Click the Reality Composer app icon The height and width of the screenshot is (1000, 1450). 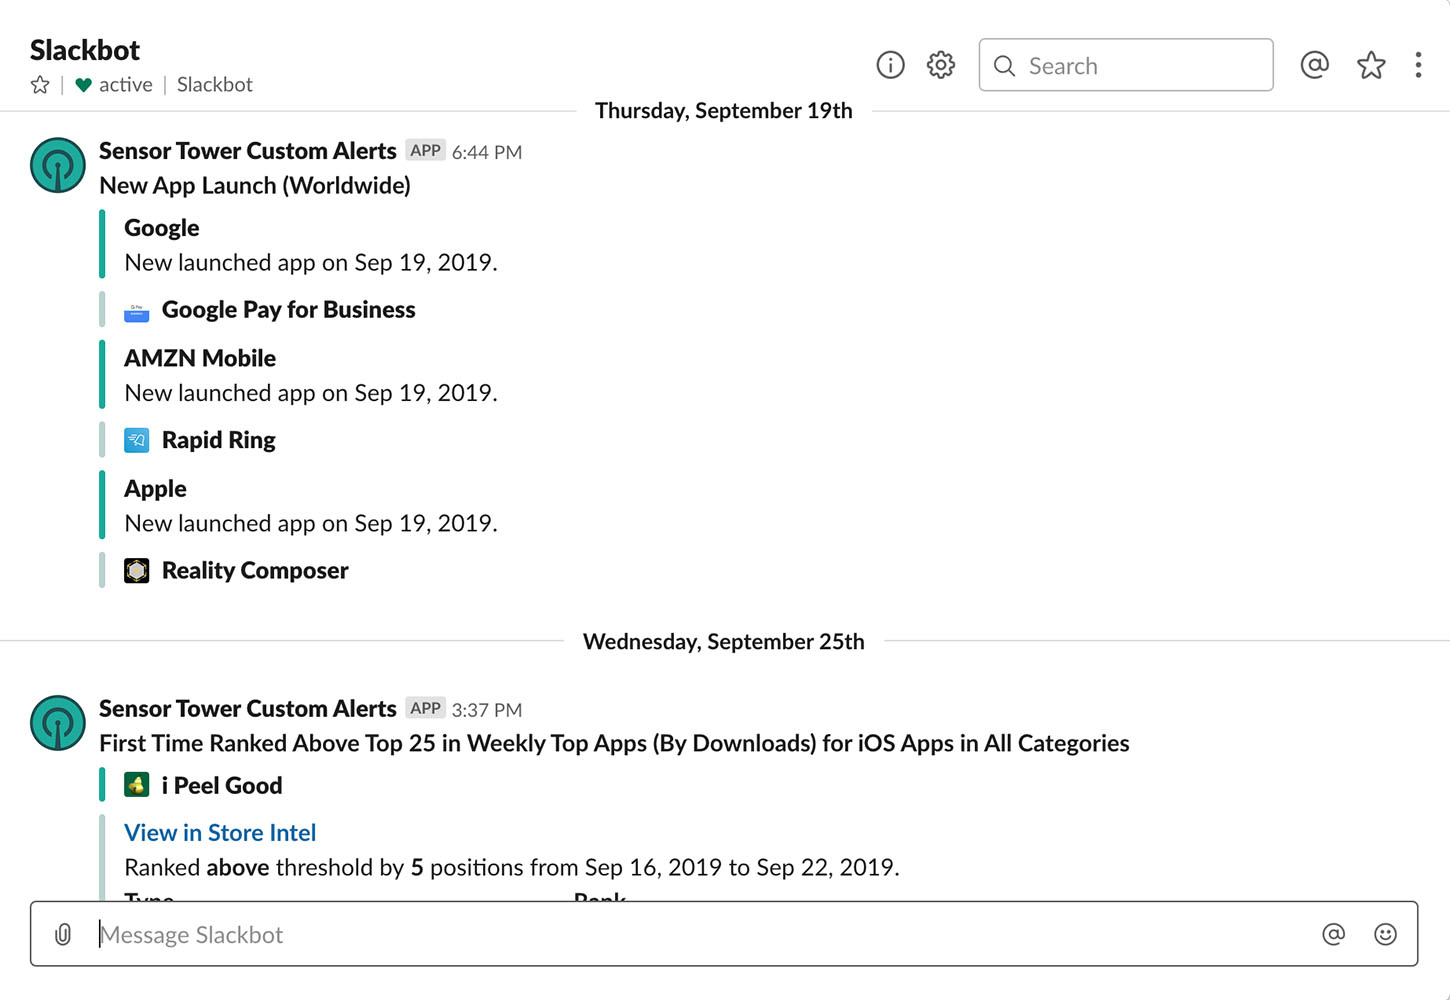(x=136, y=570)
